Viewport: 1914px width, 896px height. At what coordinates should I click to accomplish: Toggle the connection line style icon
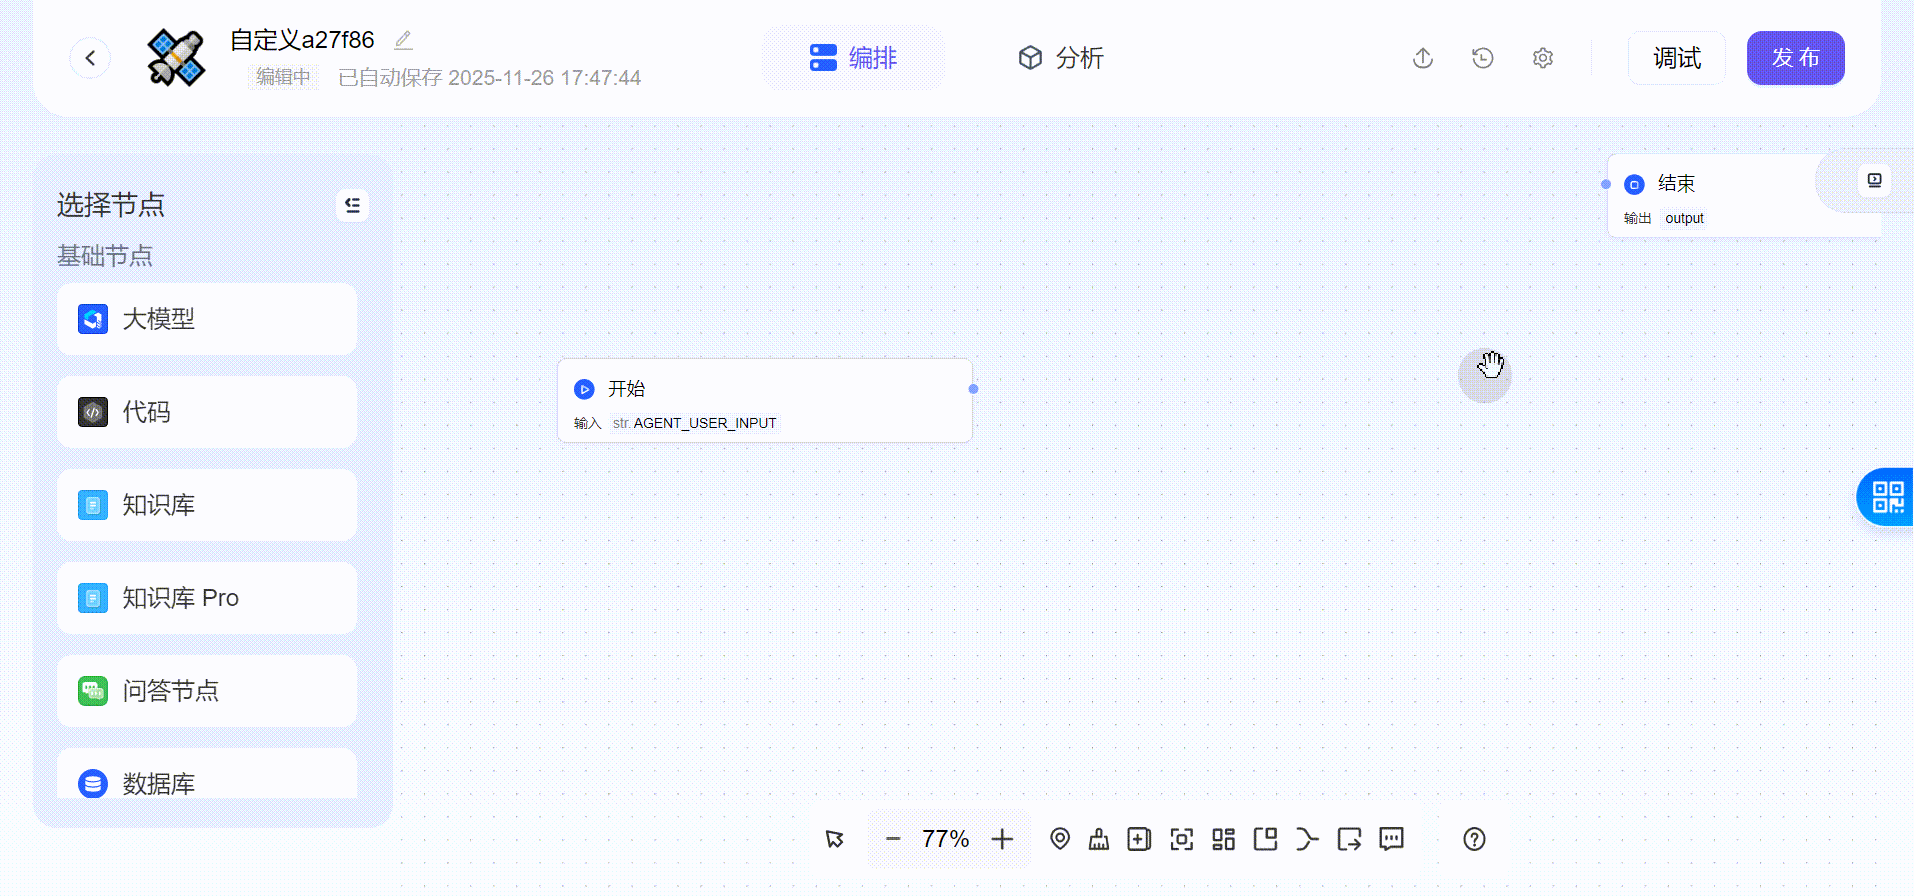coord(1307,839)
